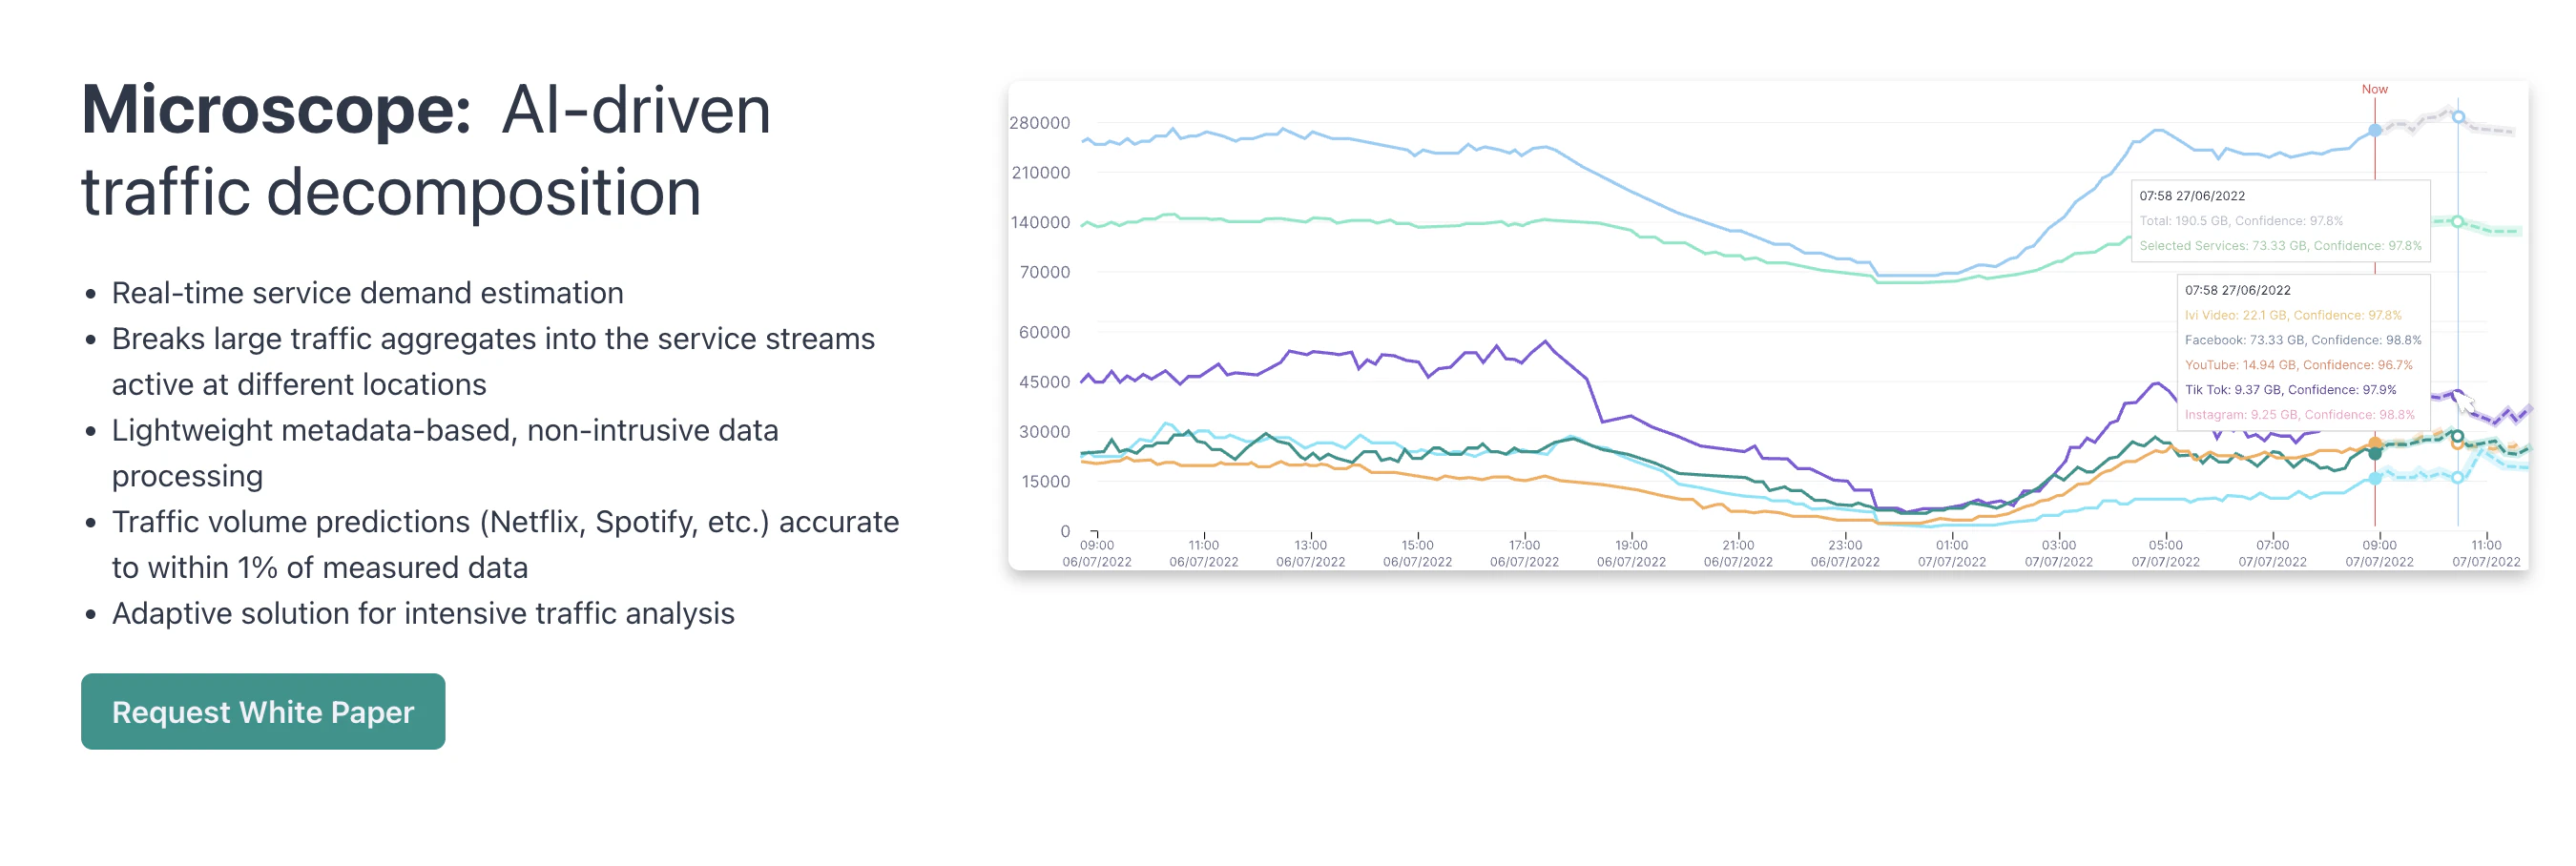The width and height of the screenshot is (2576, 866).
Task: Click the 09:00 06/07/2022 x-axis tick
Action: pyautogui.click(x=1097, y=553)
